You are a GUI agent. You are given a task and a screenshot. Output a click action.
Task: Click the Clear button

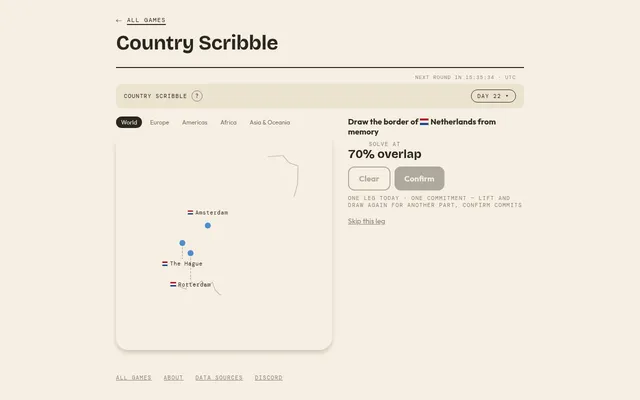(369, 178)
